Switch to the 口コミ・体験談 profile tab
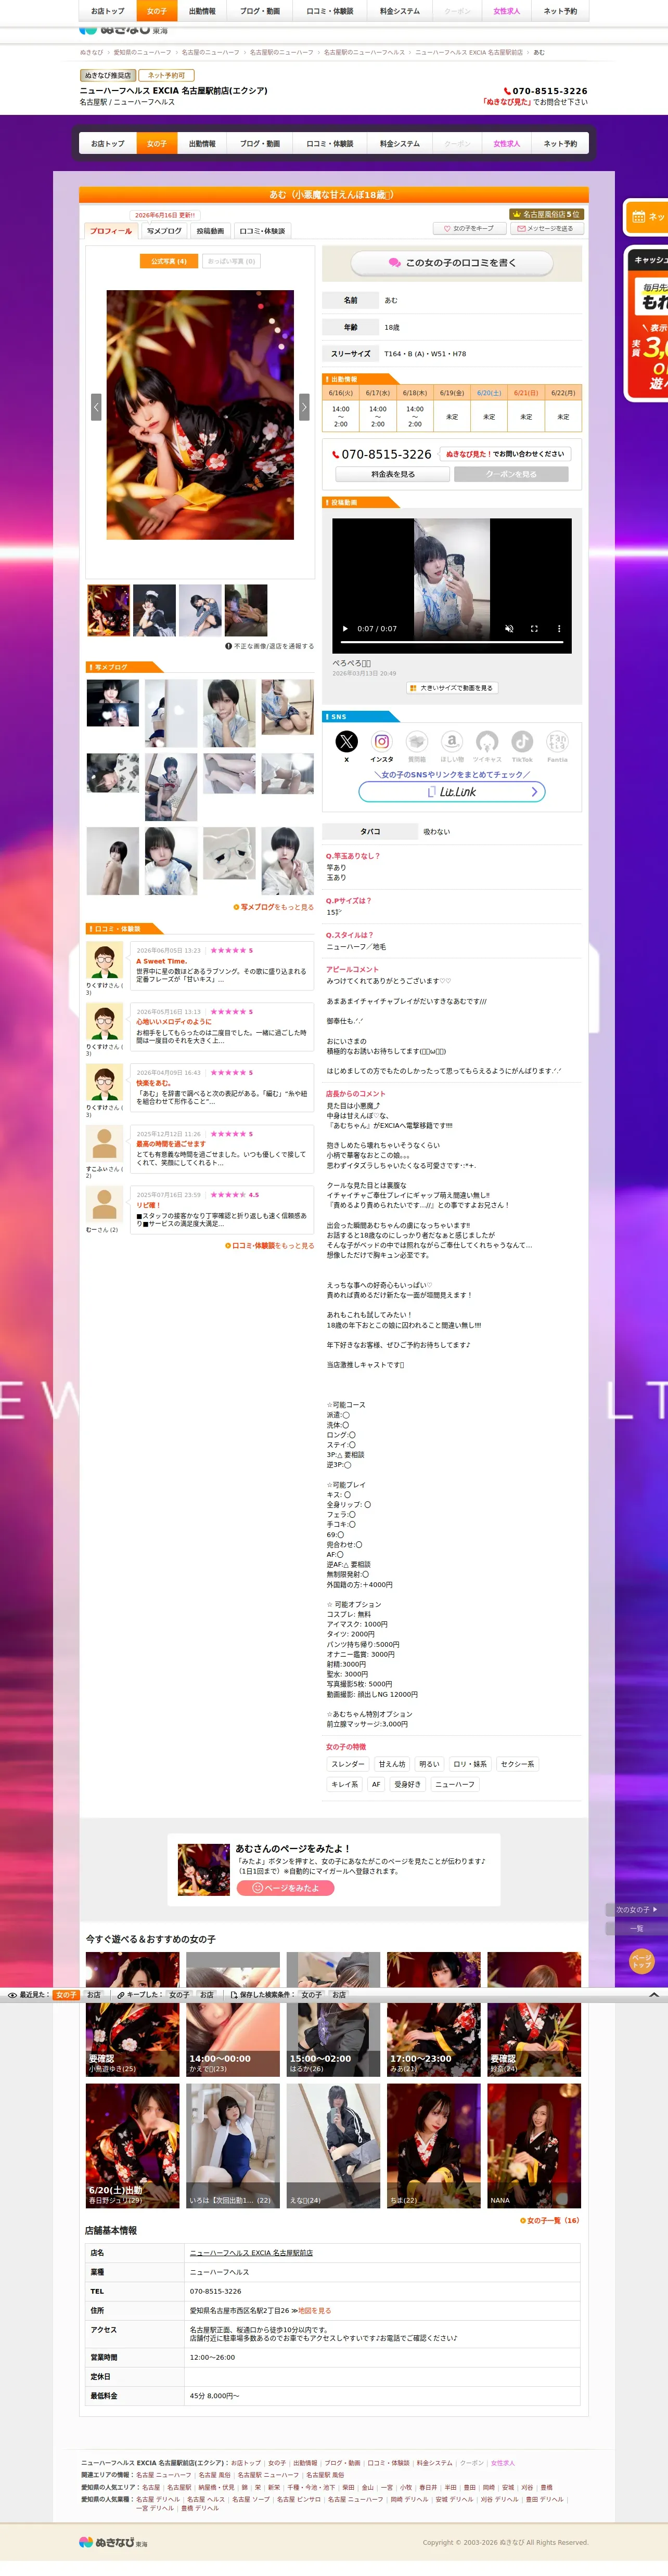 pos(262,231)
